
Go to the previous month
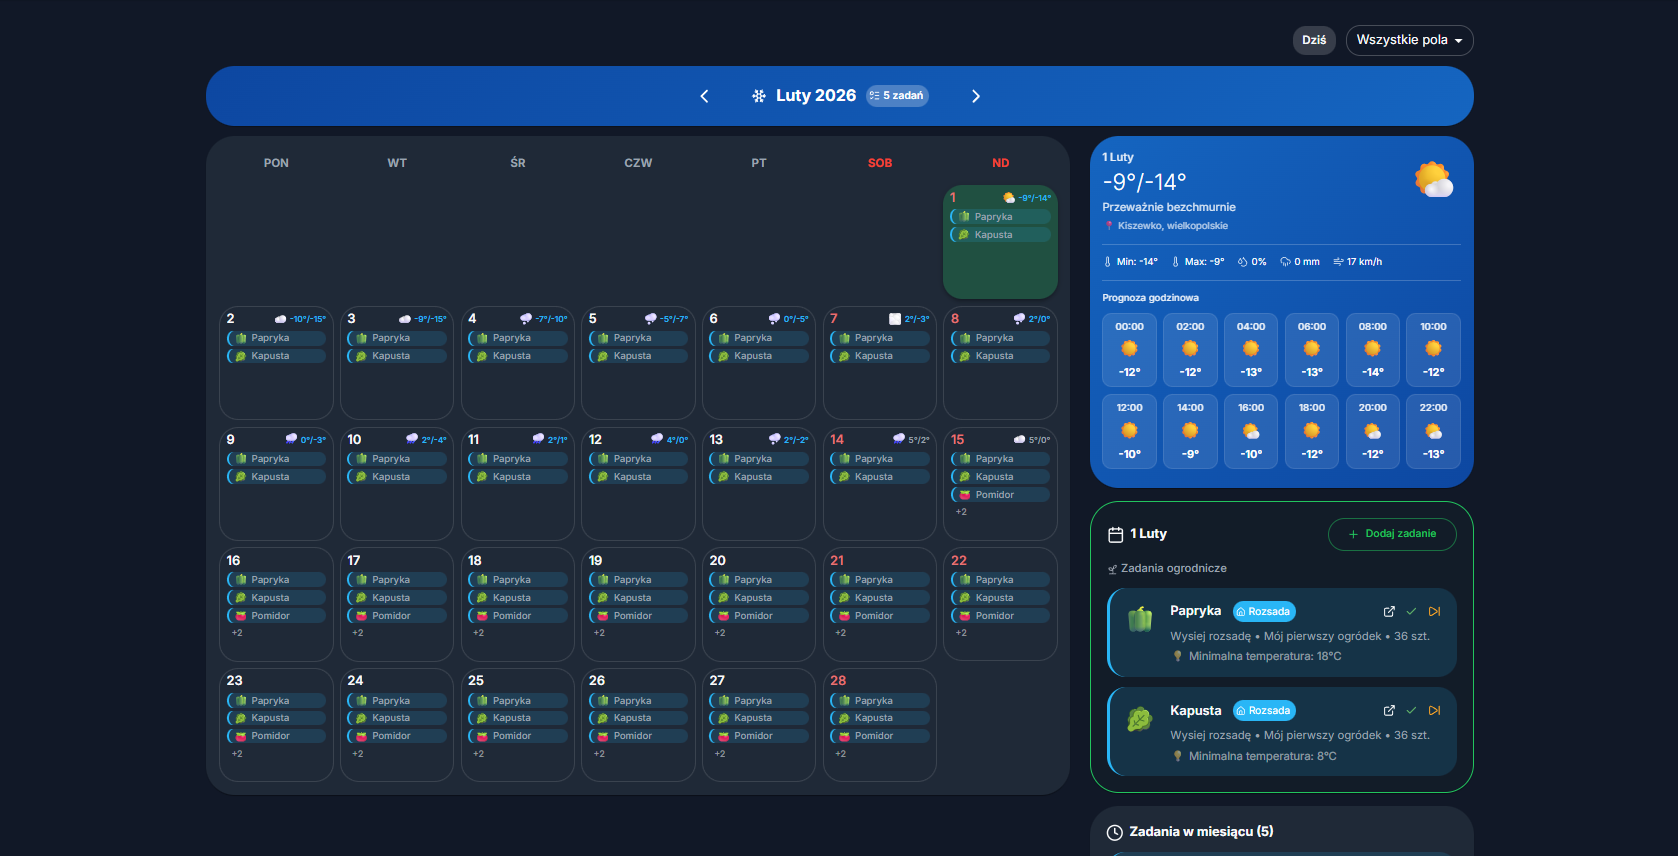(x=704, y=96)
